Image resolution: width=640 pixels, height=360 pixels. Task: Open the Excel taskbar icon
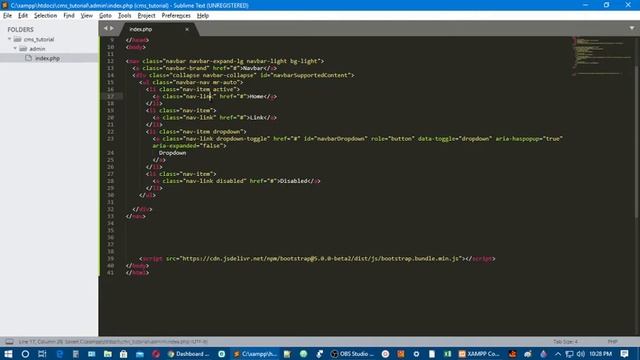(448, 354)
